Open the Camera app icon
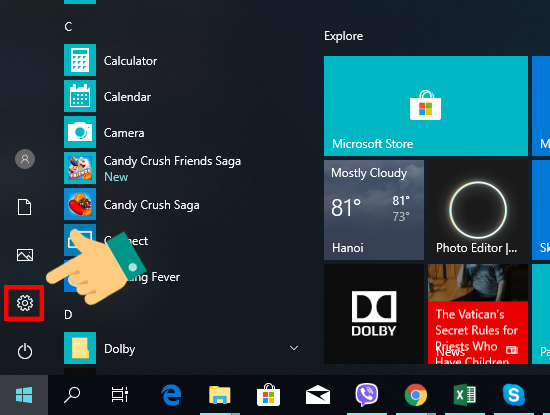The image size is (550, 415). (x=80, y=132)
